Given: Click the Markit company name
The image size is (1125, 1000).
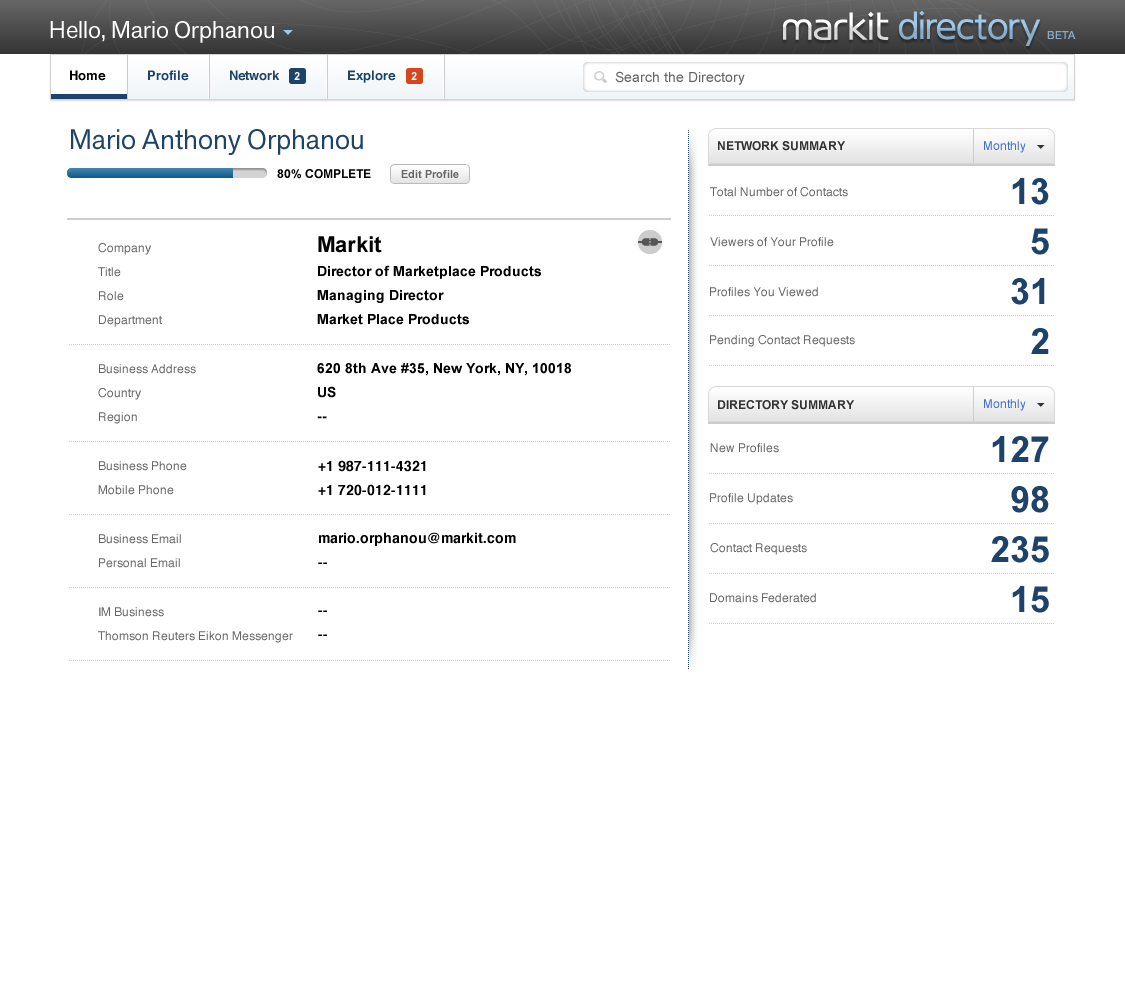Looking at the screenshot, I should 349,245.
